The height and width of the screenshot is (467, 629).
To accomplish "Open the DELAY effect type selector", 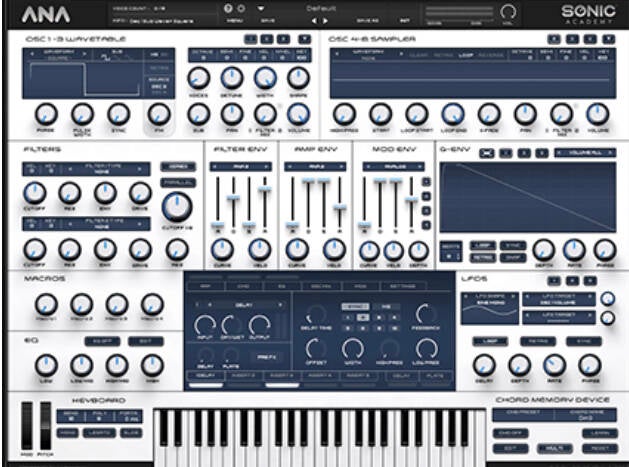I will [x=243, y=305].
